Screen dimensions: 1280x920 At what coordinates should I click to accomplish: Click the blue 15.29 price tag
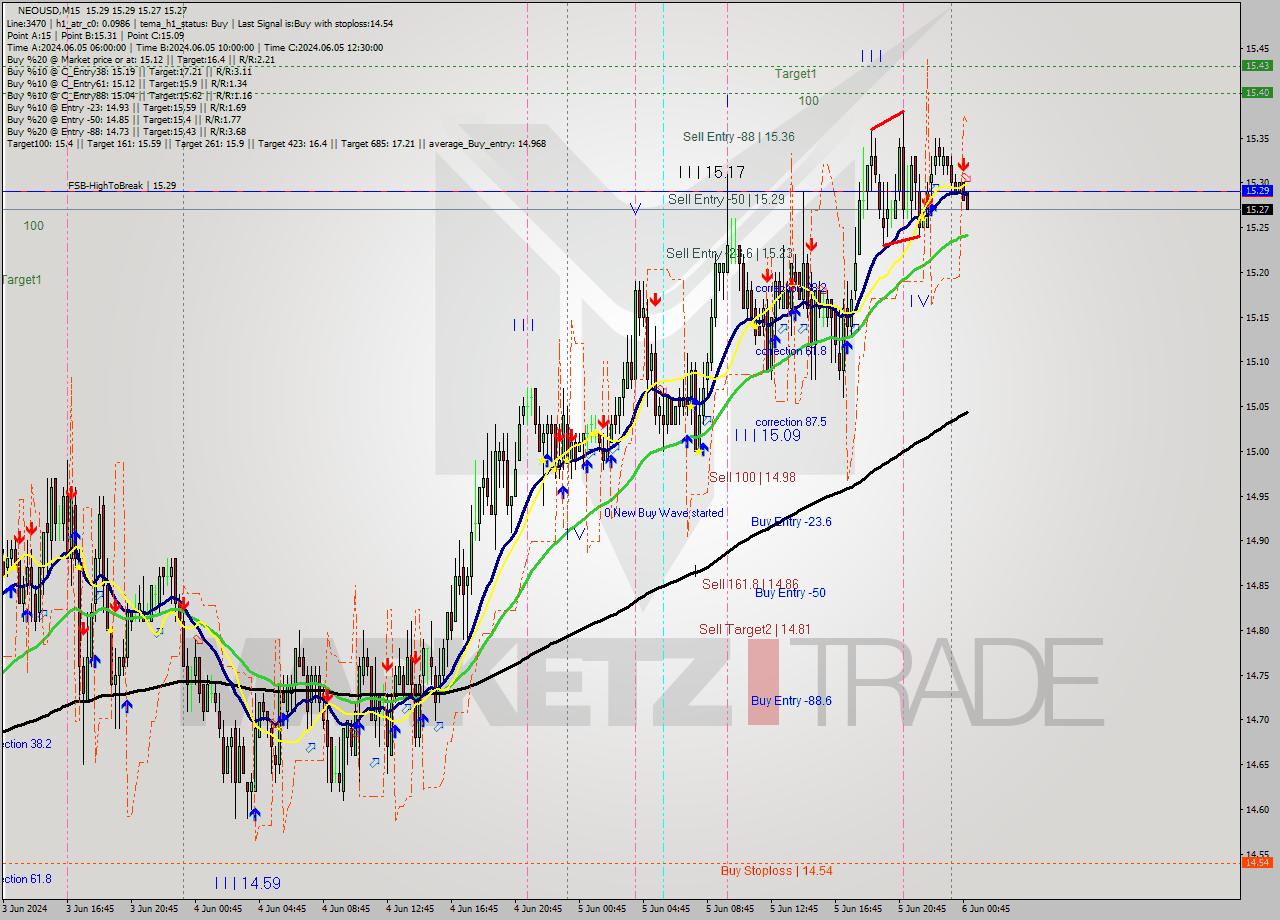point(1256,190)
